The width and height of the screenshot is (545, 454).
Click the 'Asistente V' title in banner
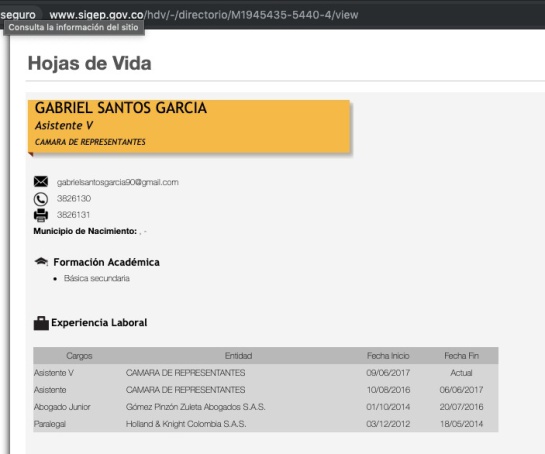[64, 125]
